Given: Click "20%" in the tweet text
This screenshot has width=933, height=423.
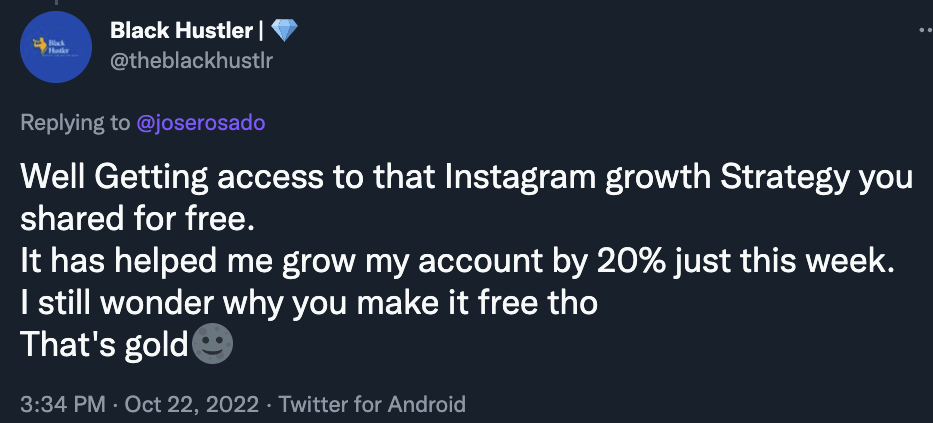Looking at the screenshot, I should [x=631, y=262].
